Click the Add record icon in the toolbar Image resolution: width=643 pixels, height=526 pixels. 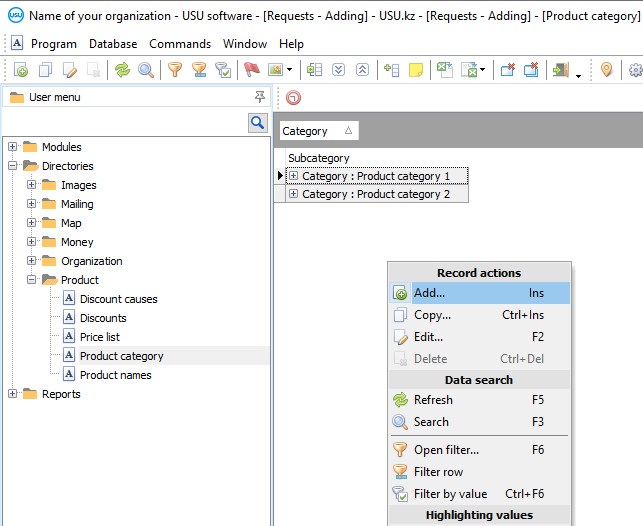click(x=21, y=70)
